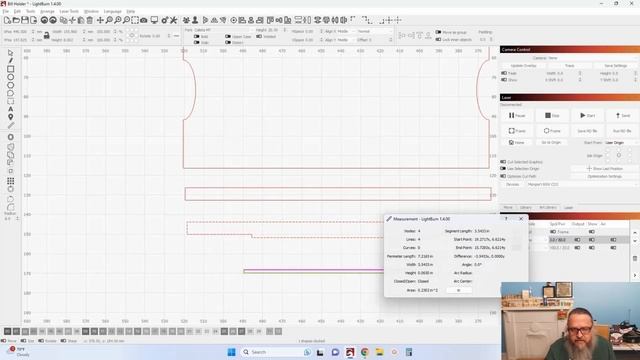Click the Circular Array tool icon
640x360 pixels.
(11, 189)
